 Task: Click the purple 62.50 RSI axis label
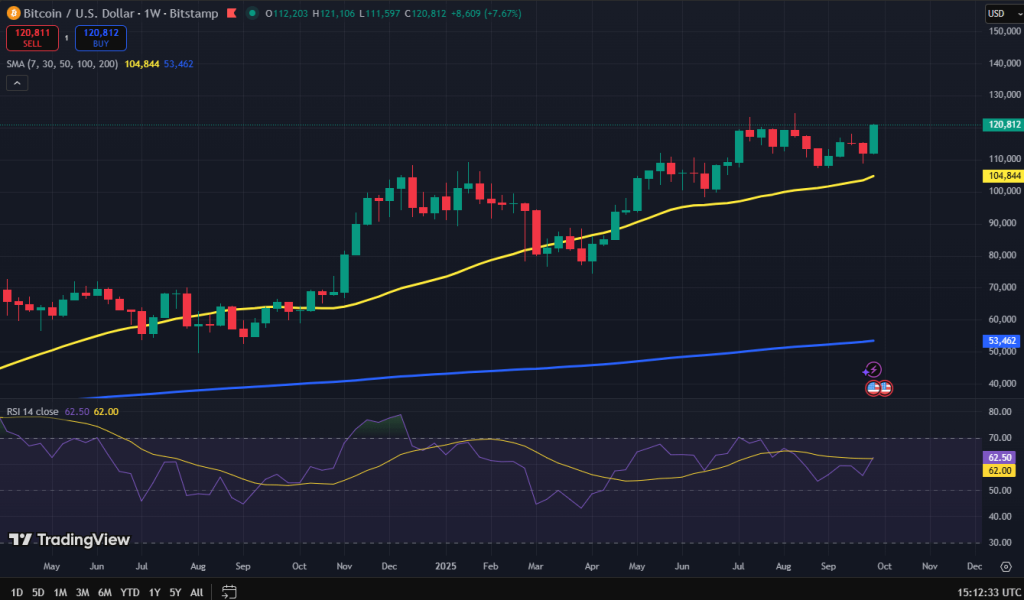[x=999, y=458]
